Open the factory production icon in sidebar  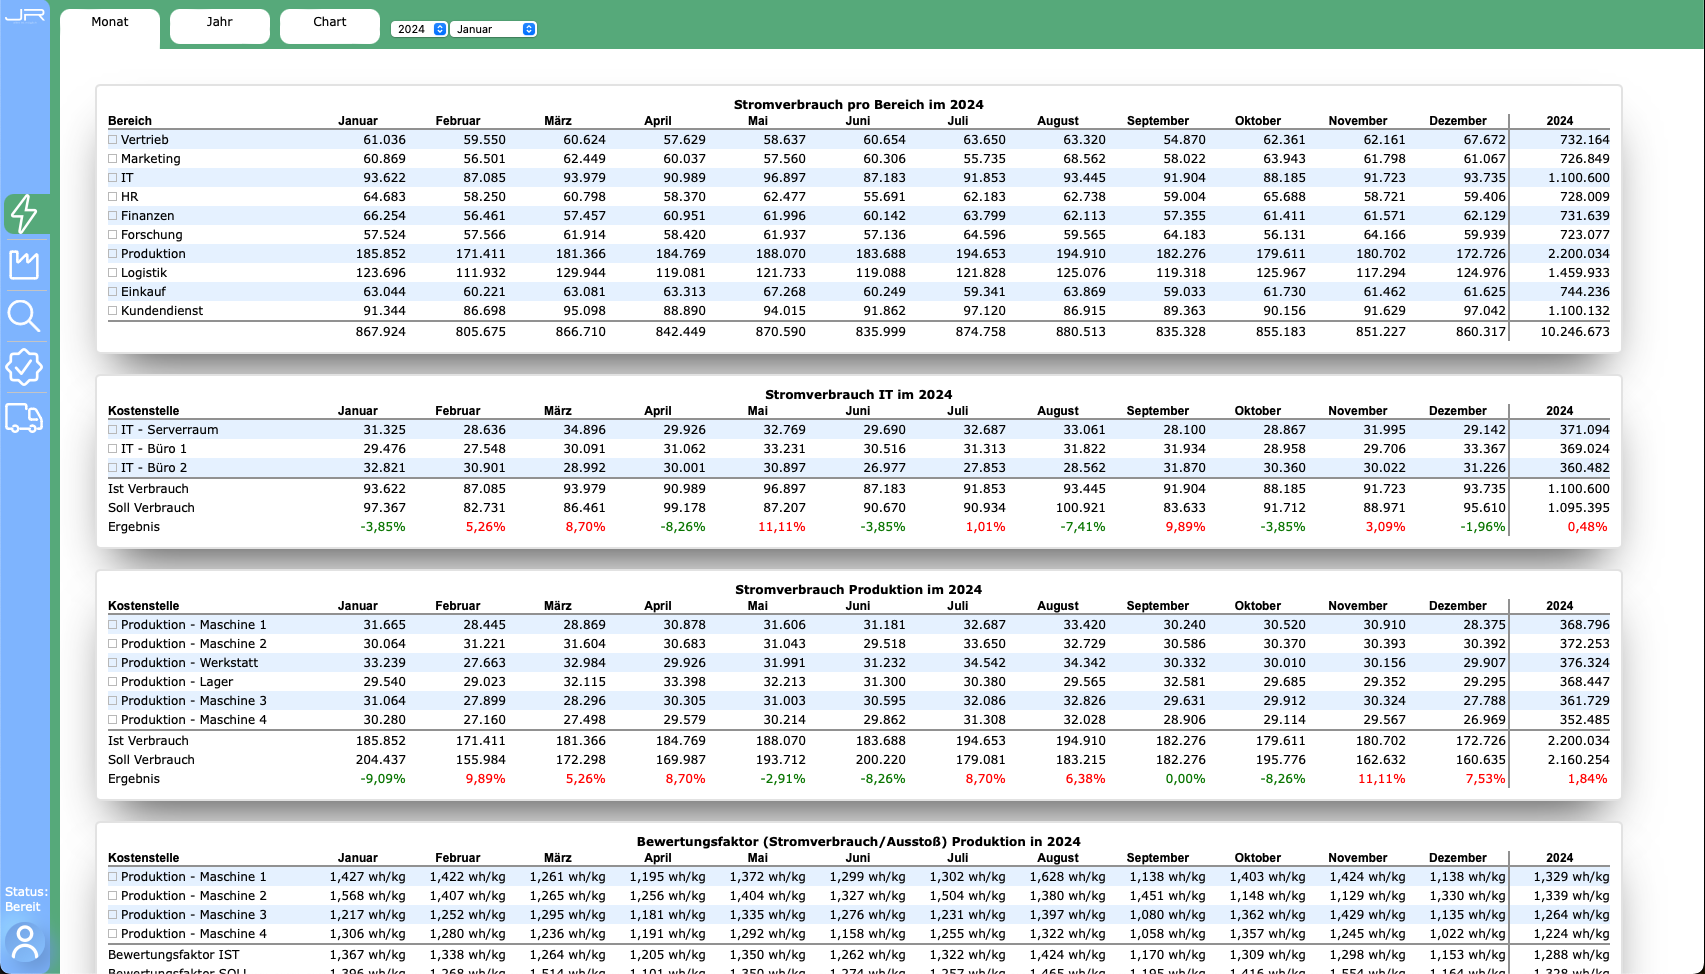[24, 265]
